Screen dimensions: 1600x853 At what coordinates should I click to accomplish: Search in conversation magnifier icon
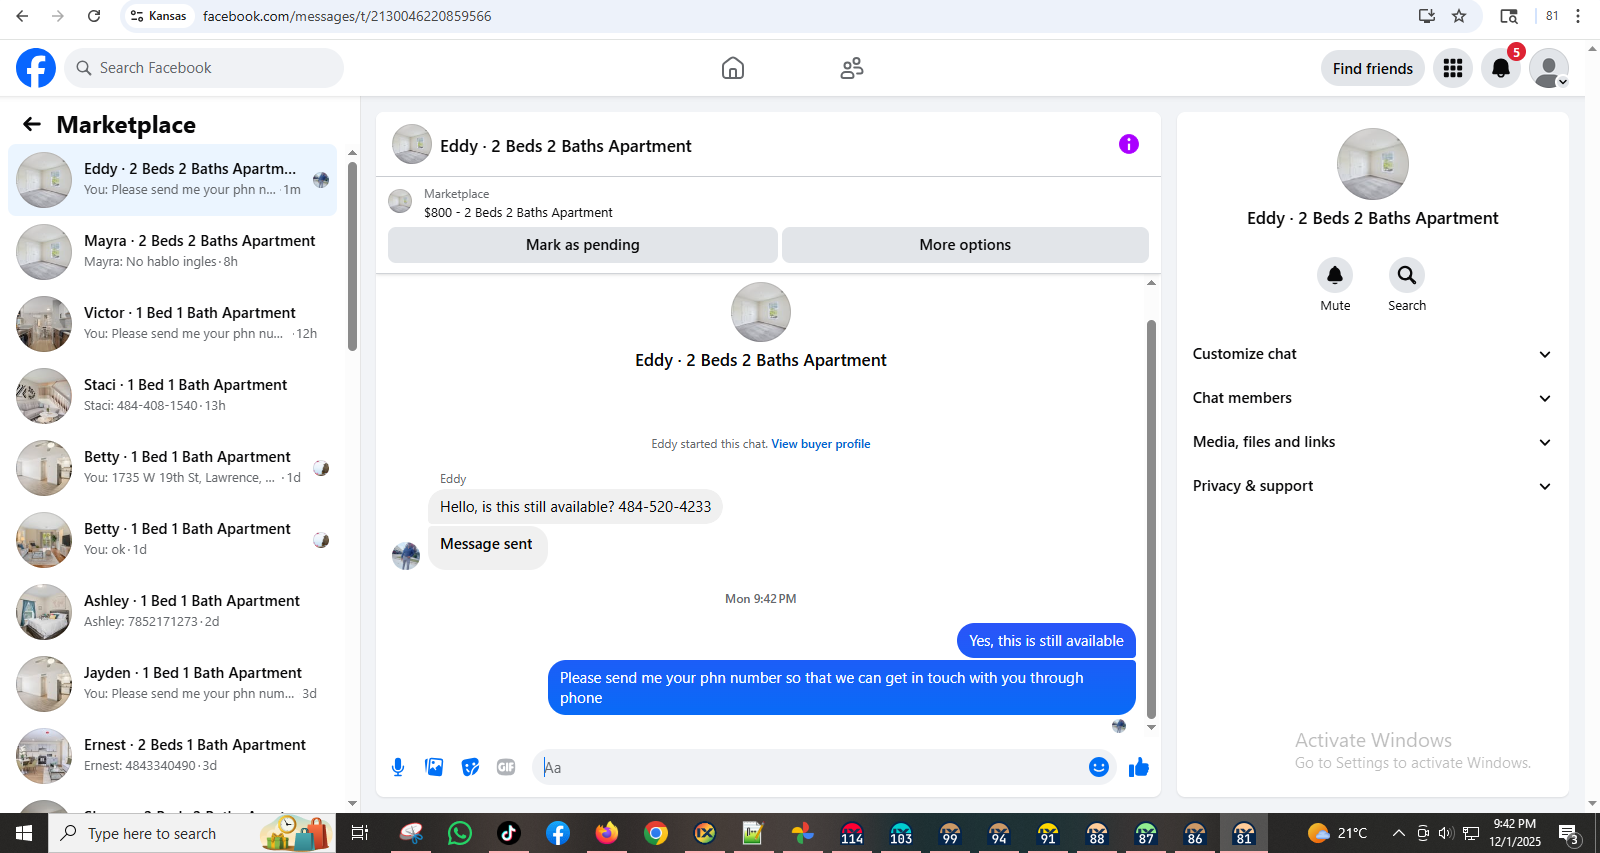(1407, 275)
